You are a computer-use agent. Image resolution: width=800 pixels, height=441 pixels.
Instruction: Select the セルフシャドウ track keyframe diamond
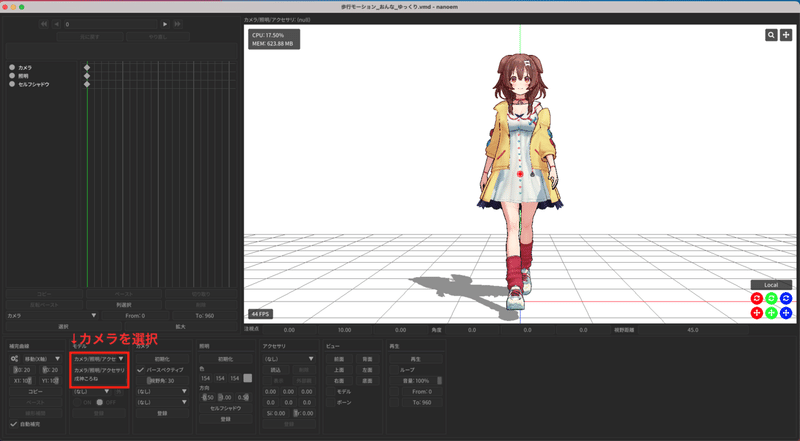tap(87, 84)
